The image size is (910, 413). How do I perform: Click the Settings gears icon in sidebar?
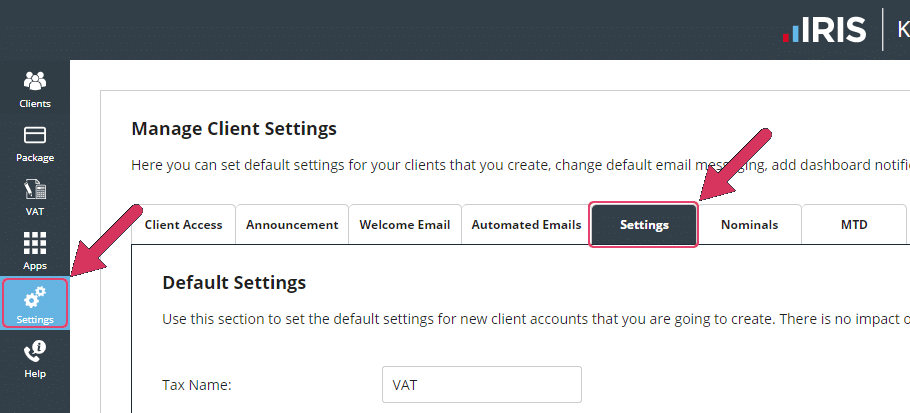point(35,297)
